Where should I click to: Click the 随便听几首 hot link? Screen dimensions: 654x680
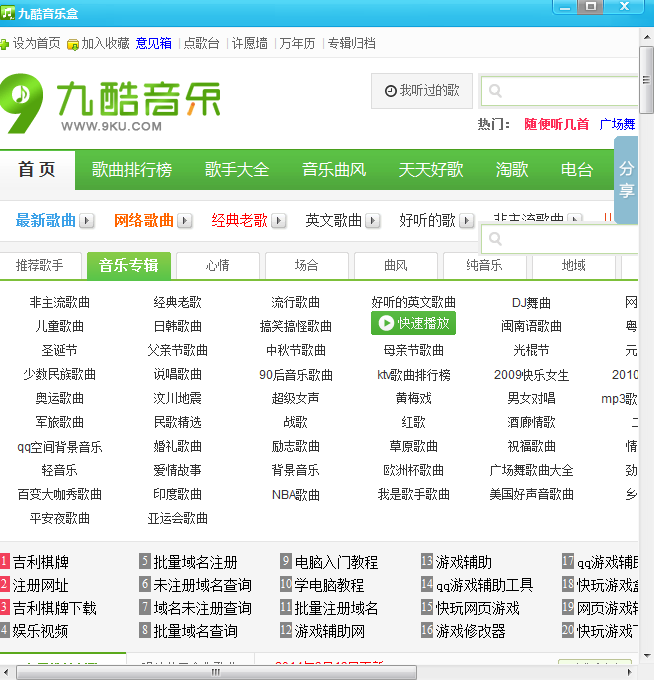click(556, 124)
